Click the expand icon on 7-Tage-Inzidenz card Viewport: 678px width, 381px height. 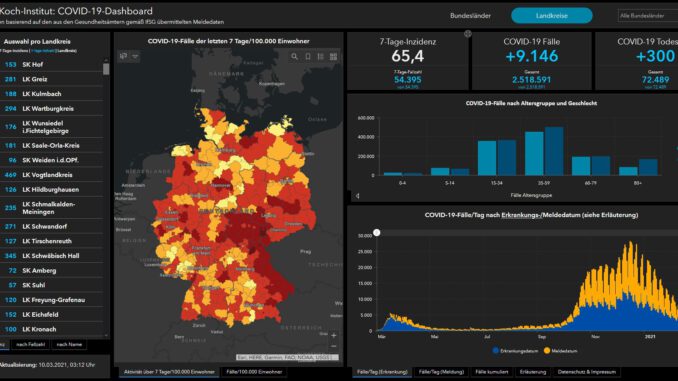tap(467, 34)
